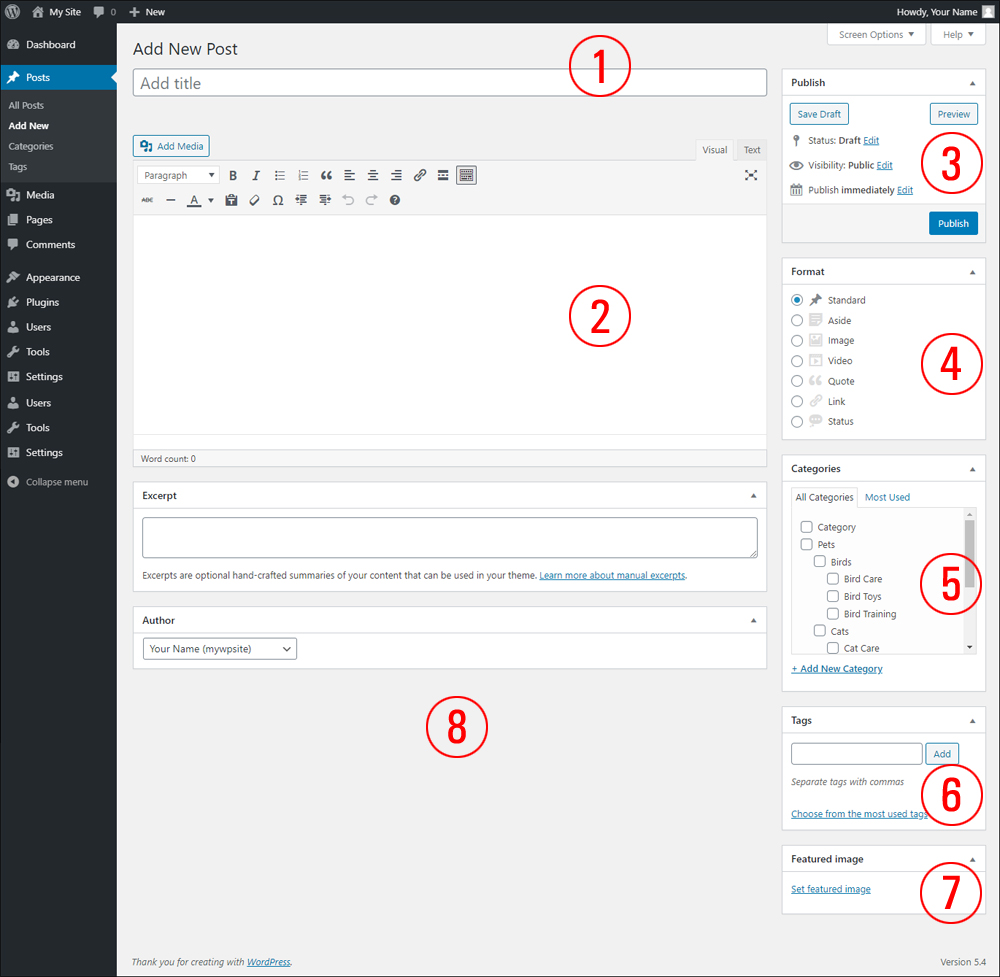The image size is (1000, 977).
Task: Click the Categories list scrollbar
Action: [x=969, y=554]
